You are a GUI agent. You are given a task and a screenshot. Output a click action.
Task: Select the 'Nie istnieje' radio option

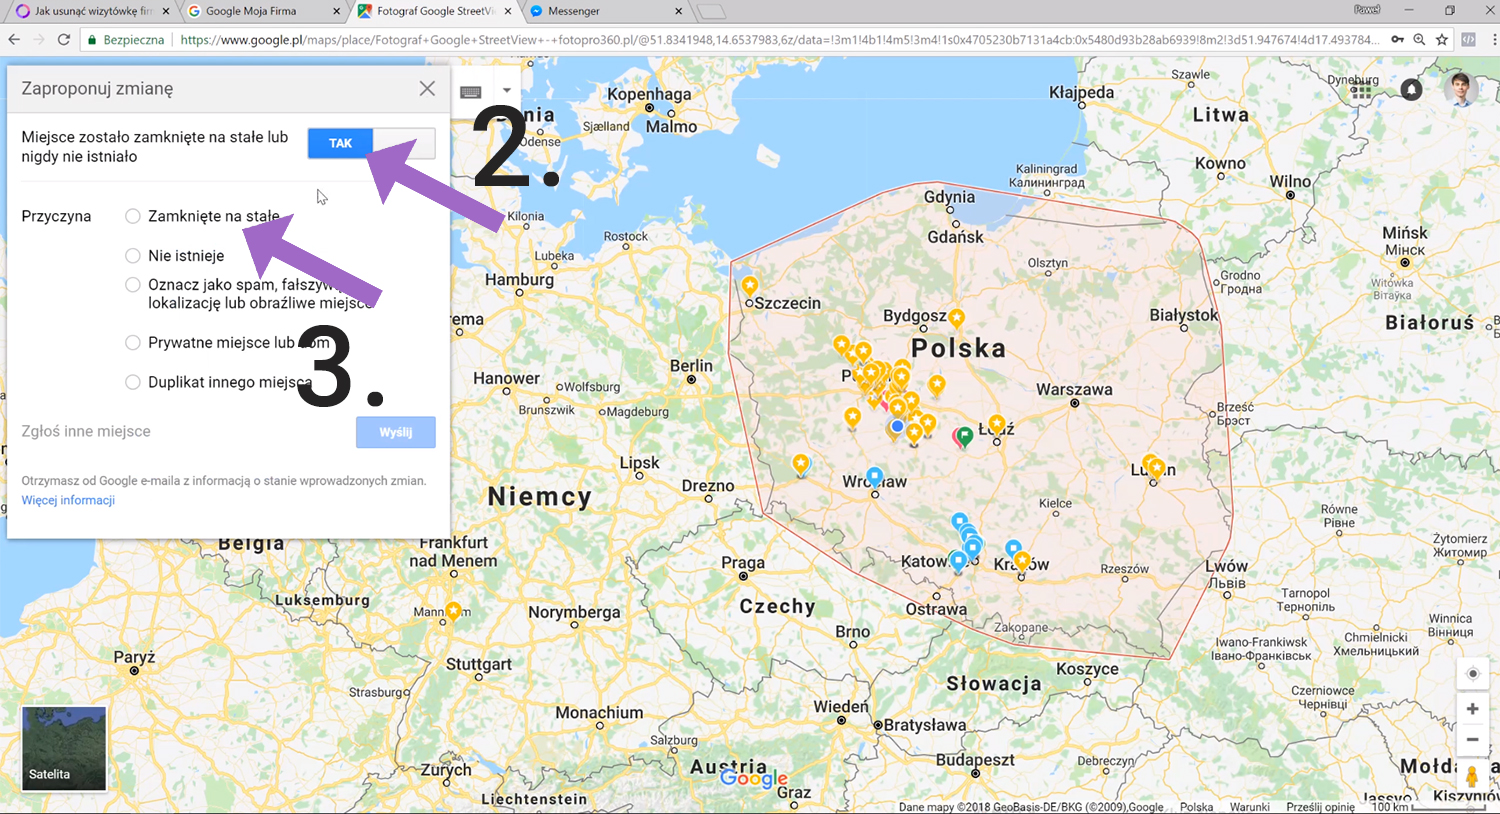133,255
